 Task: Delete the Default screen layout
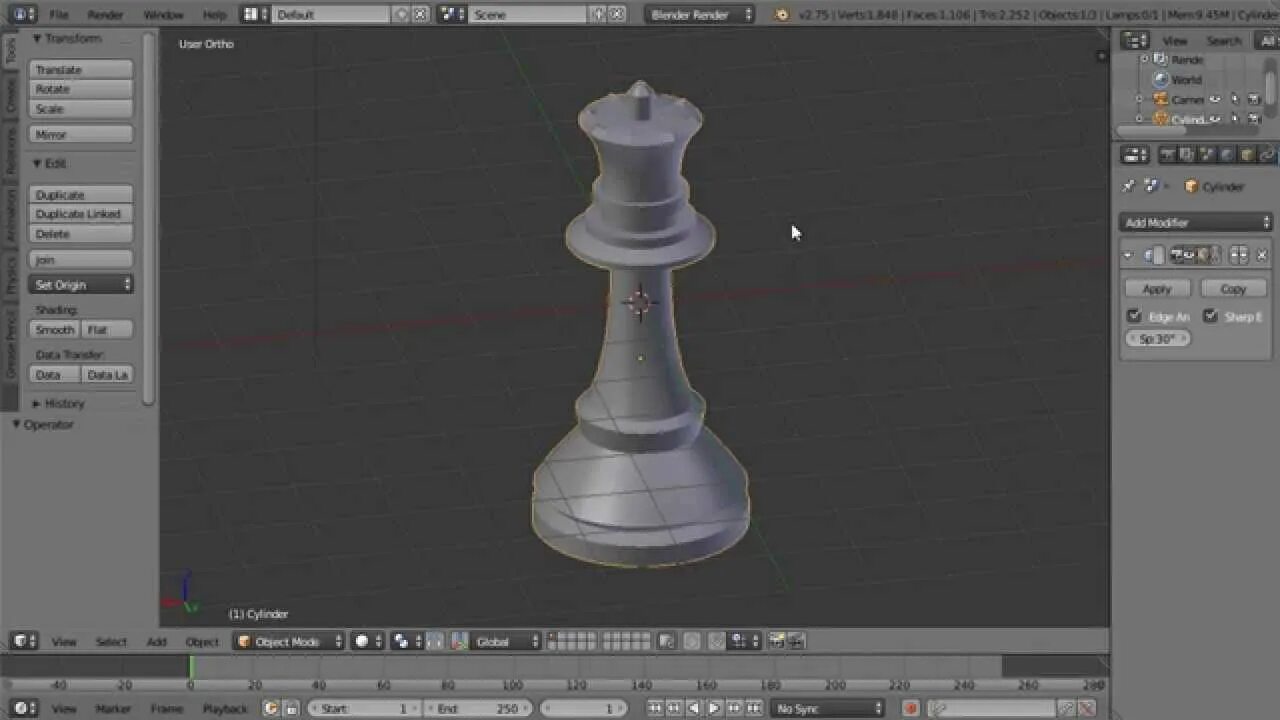click(421, 14)
